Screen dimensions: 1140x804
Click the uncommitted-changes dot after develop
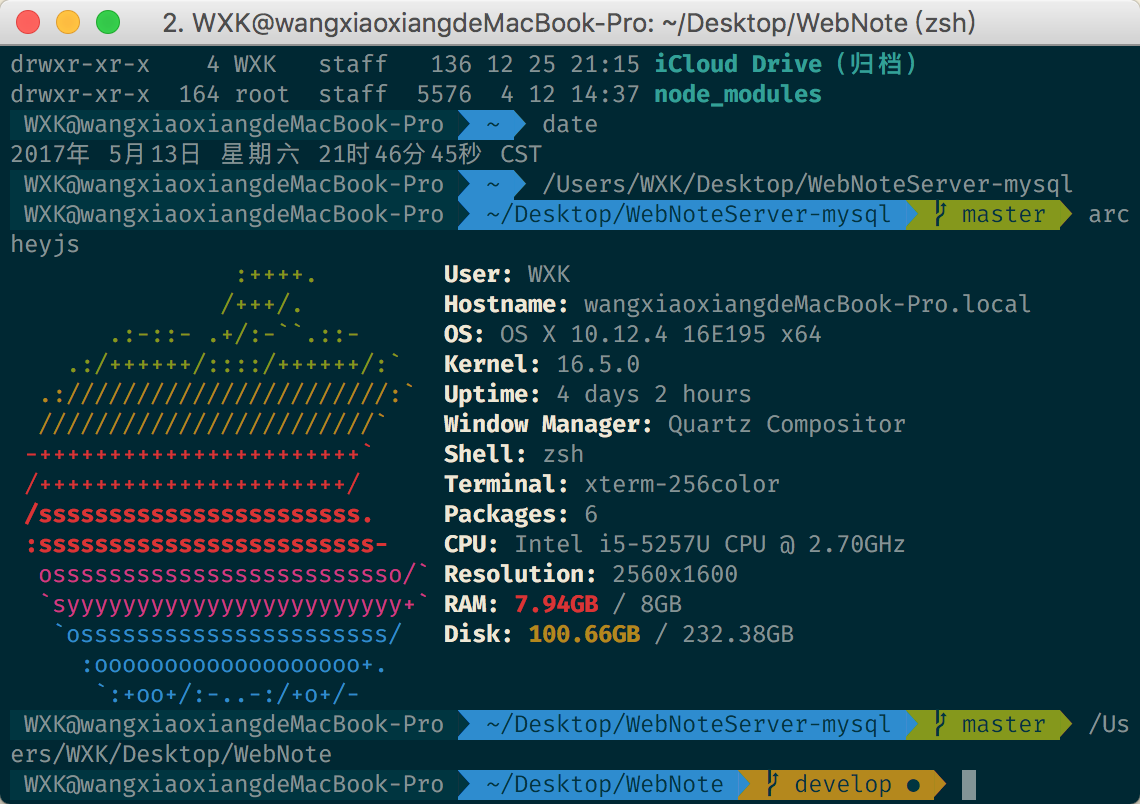coord(913,785)
